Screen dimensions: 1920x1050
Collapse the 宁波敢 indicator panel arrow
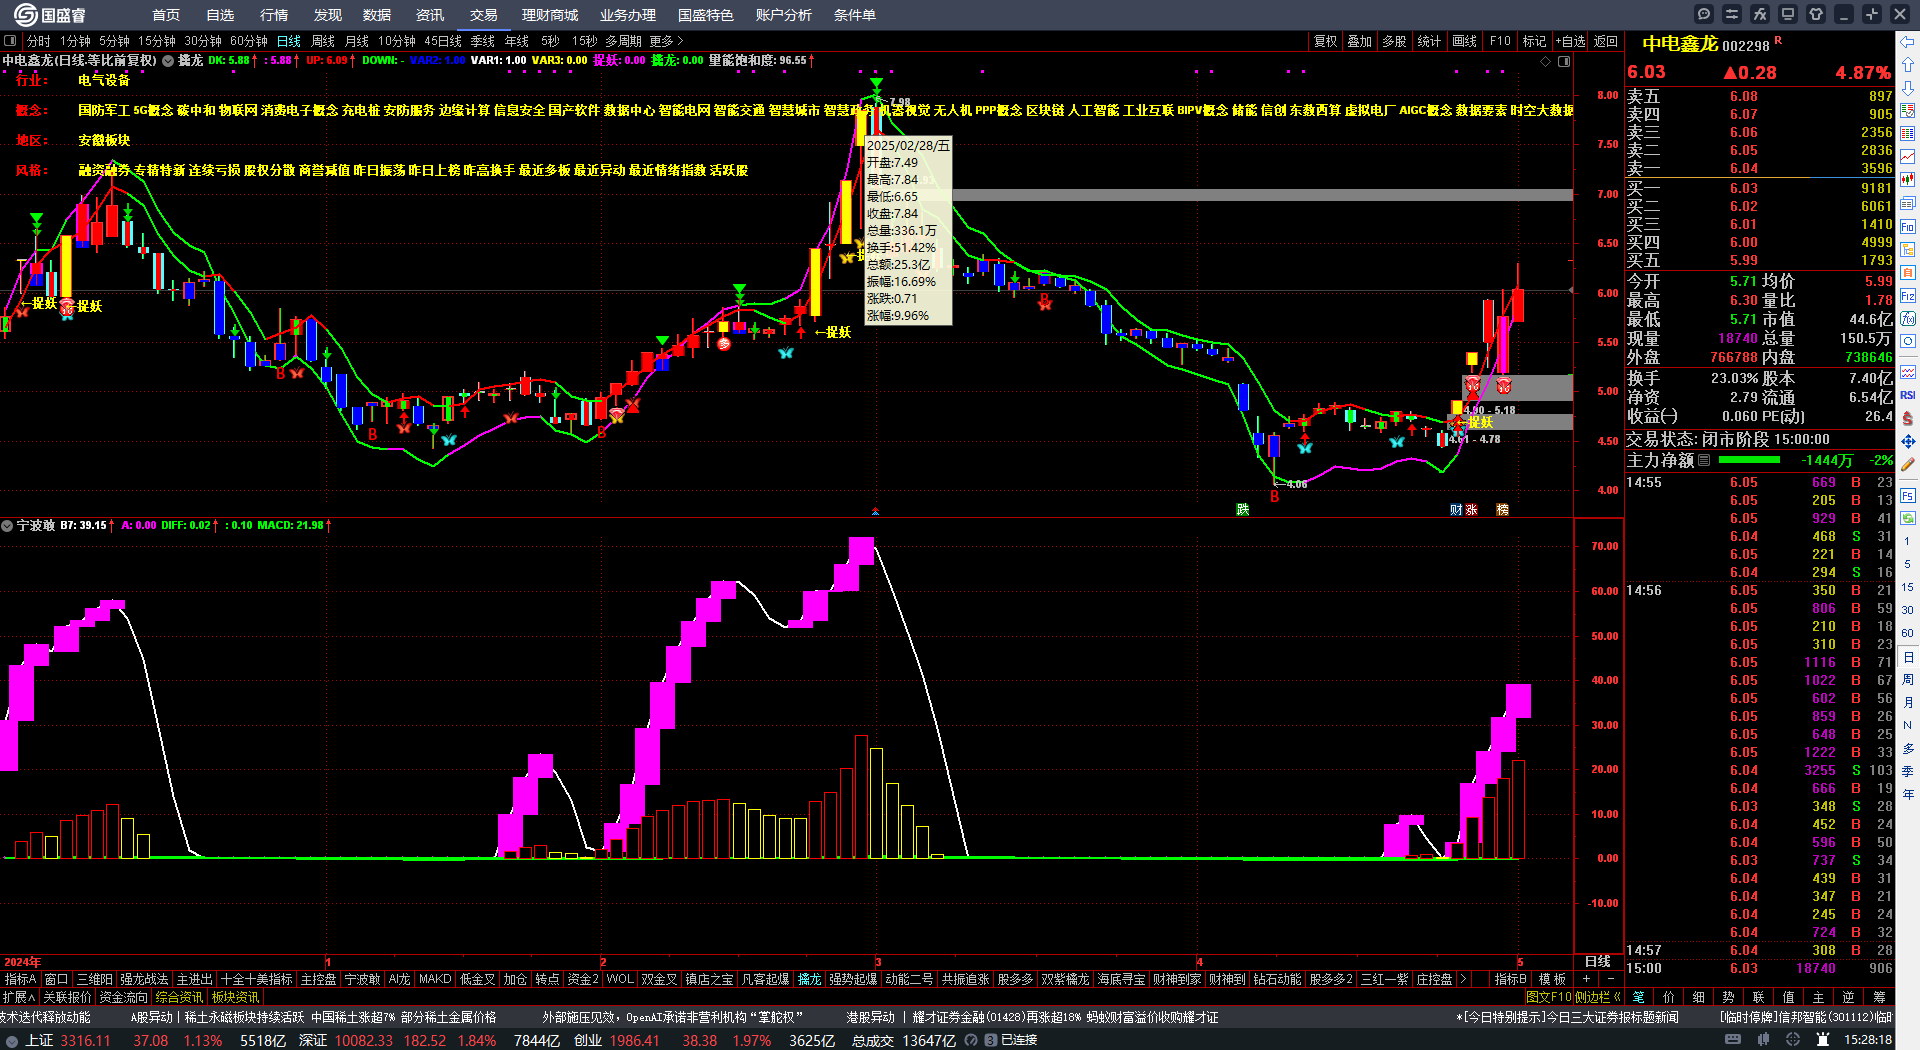7,525
